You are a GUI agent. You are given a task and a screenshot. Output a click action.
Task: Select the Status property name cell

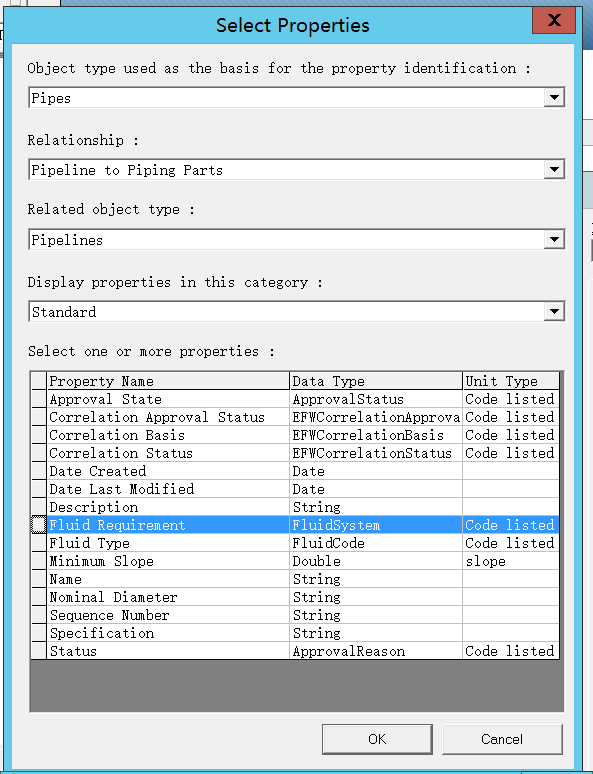point(168,651)
